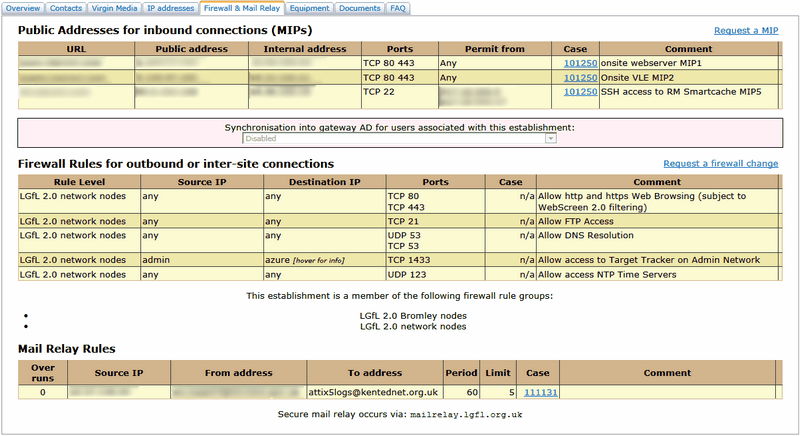
Task: Click 'Allow access NTP Time Servers' comment
Action: [x=607, y=274]
